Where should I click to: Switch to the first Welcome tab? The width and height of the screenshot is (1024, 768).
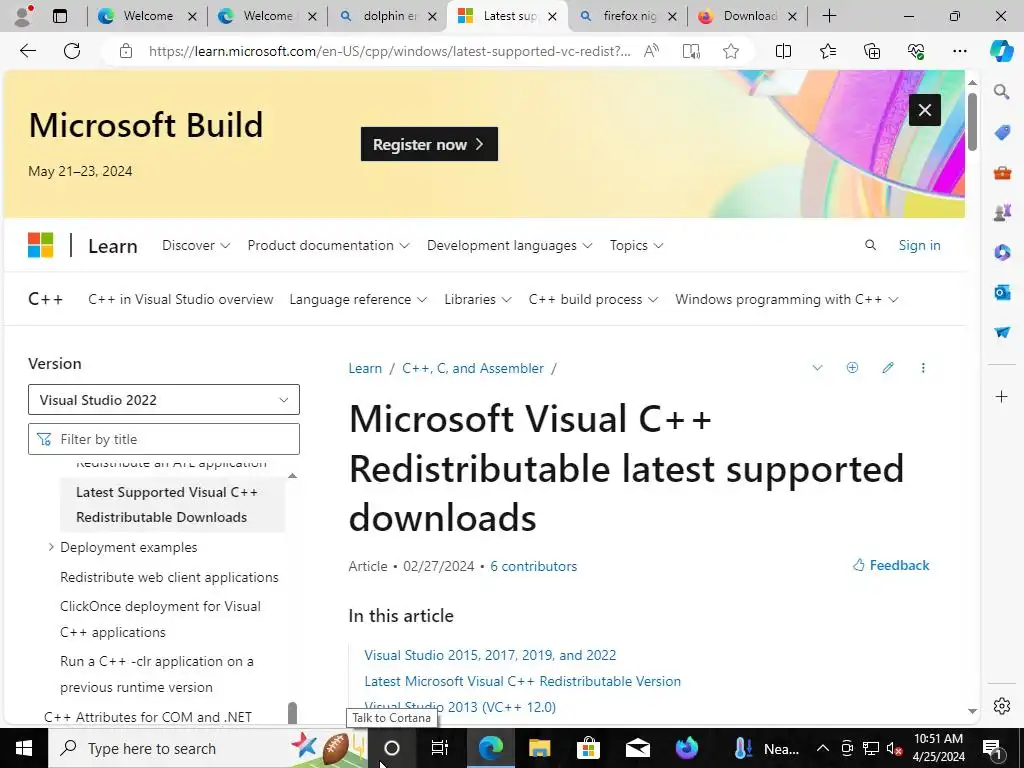147,16
